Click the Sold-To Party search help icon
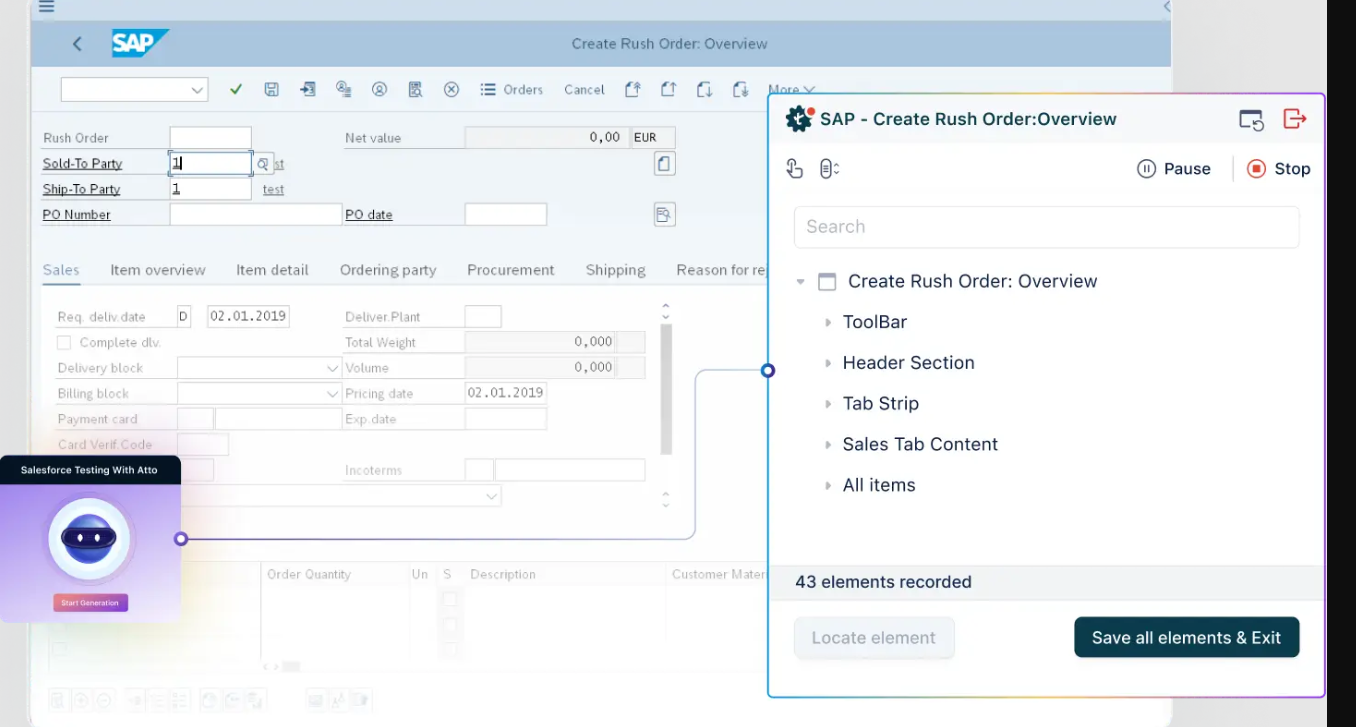This screenshot has width=1356, height=727. [262, 163]
